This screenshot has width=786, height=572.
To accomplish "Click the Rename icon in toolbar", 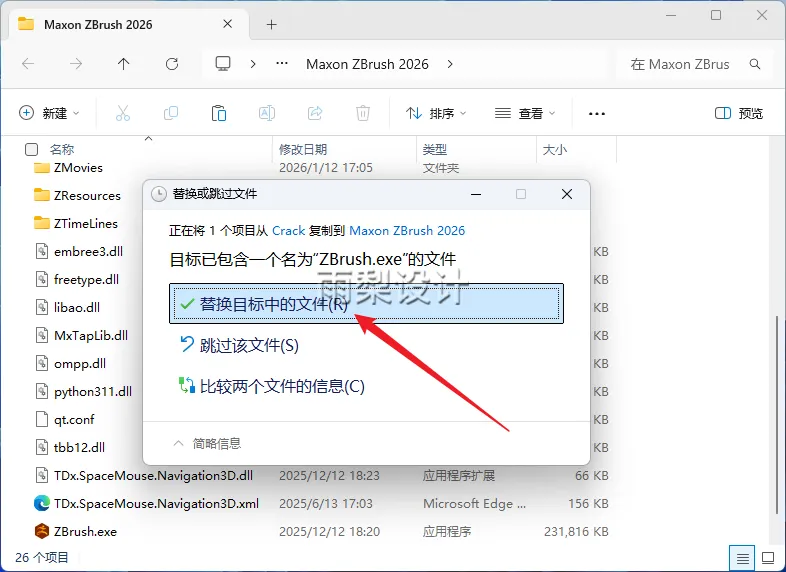I will pyautogui.click(x=267, y=113).
